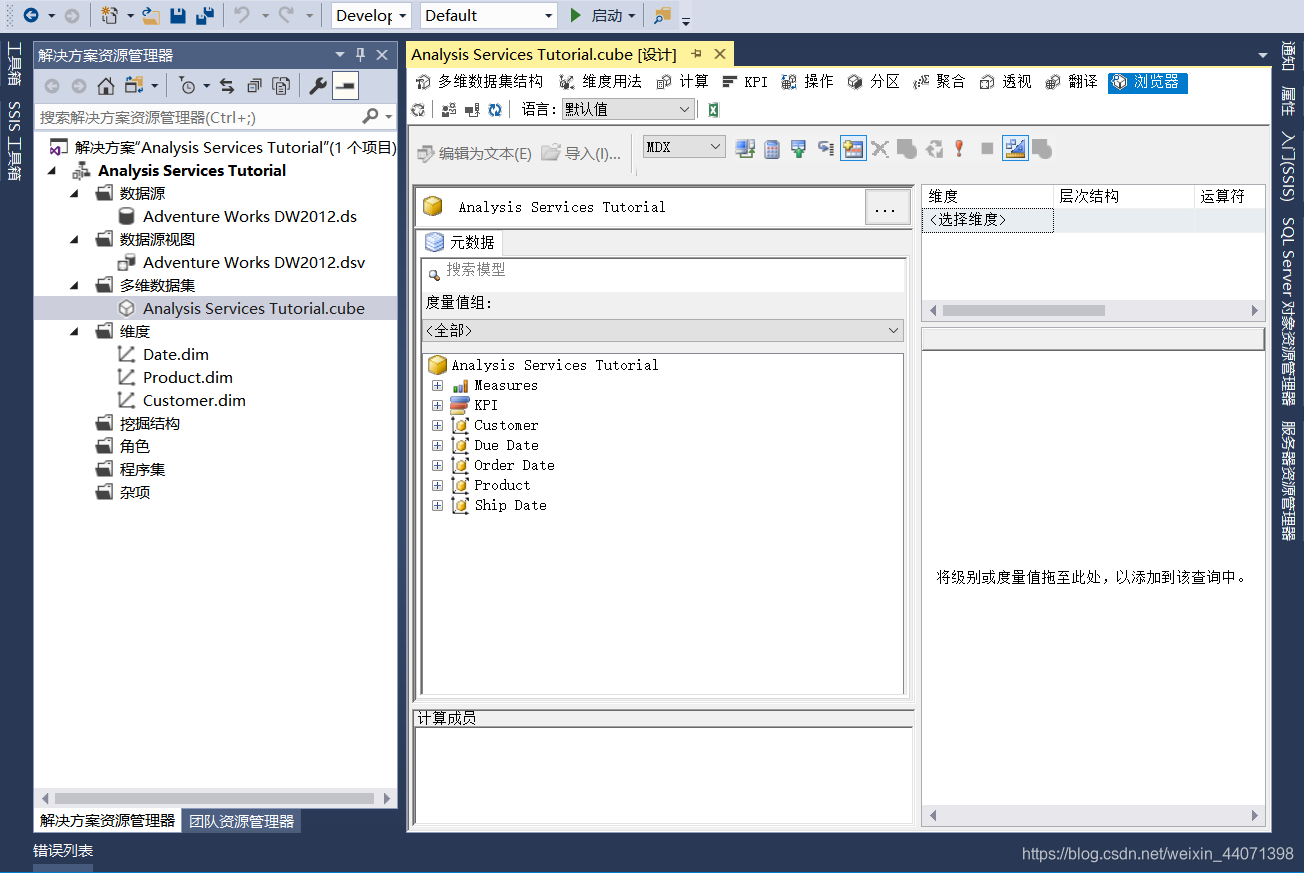The image size is (1304, 873).
Task: Click the search magnifier in the Solution Explorer search box
Action: [371, 117]
